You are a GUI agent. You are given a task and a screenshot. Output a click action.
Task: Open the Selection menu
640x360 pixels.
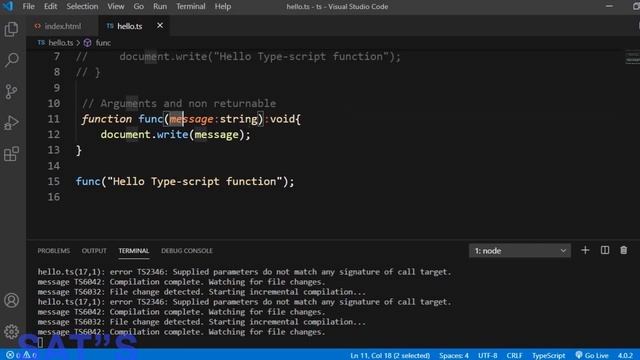click(x=82, y=7)
